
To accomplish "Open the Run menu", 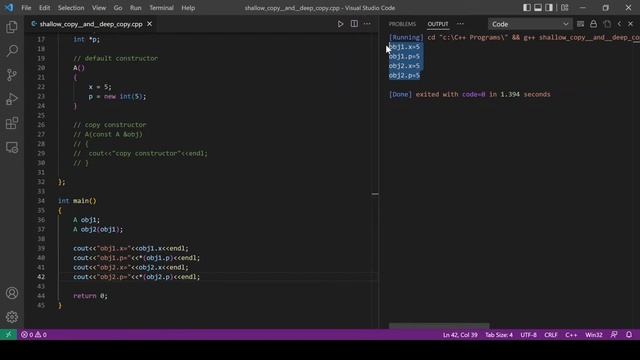I will 136,8.
